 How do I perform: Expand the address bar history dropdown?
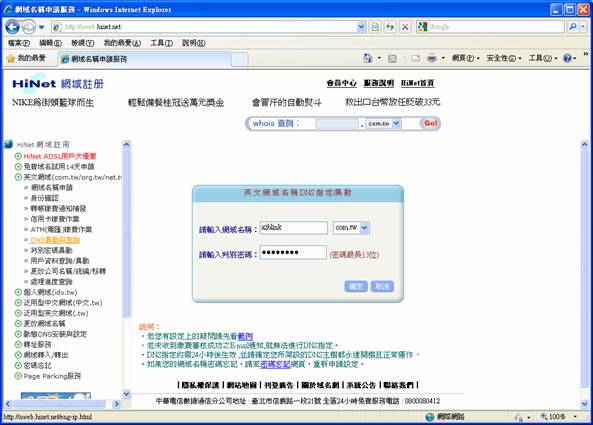tap(361, 27)
